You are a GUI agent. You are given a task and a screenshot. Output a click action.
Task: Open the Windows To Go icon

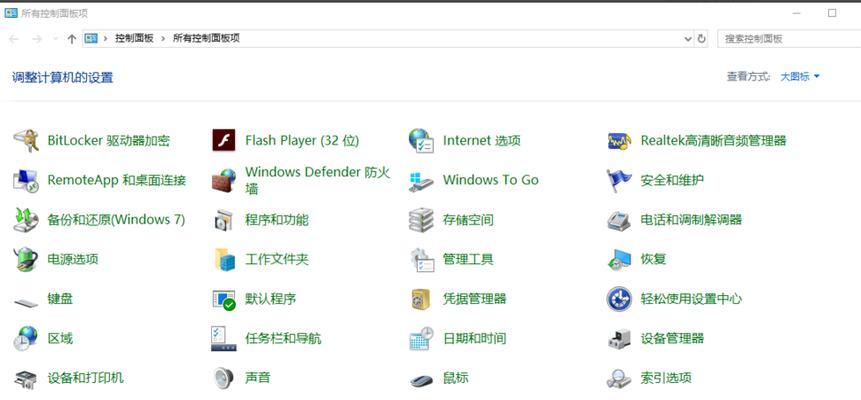point(421,181)
